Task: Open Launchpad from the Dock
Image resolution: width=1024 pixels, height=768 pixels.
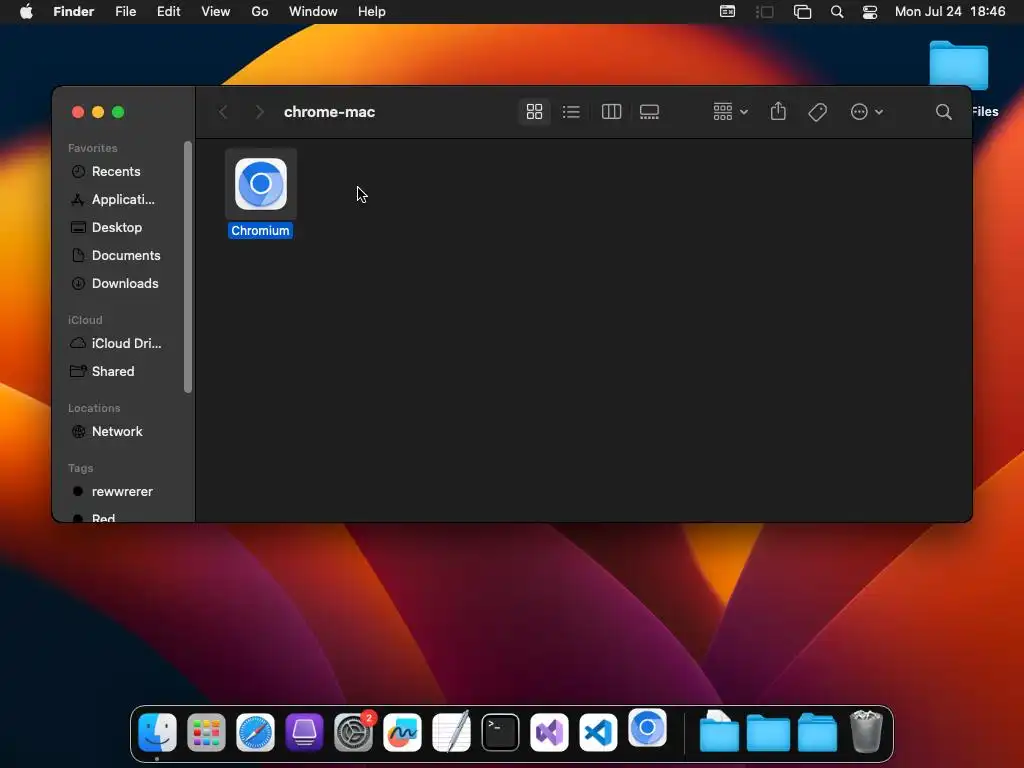Action: 206,732
